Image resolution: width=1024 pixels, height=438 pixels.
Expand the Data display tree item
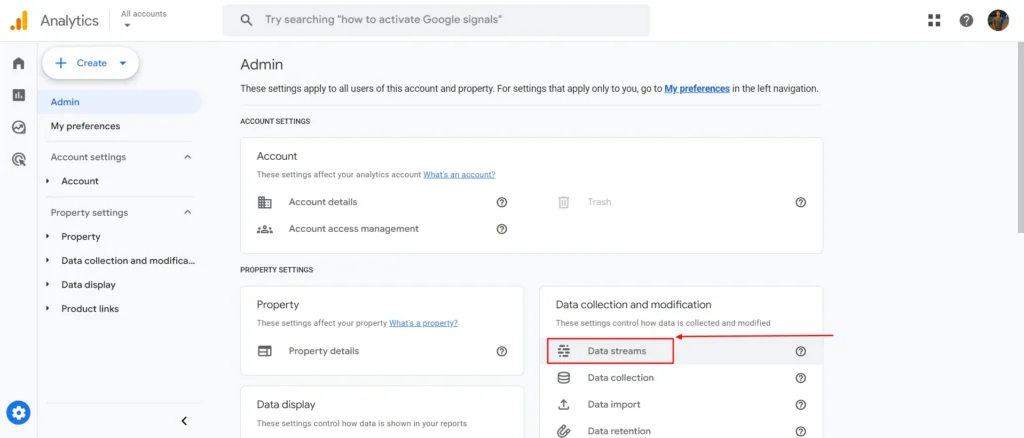point(48,285)
